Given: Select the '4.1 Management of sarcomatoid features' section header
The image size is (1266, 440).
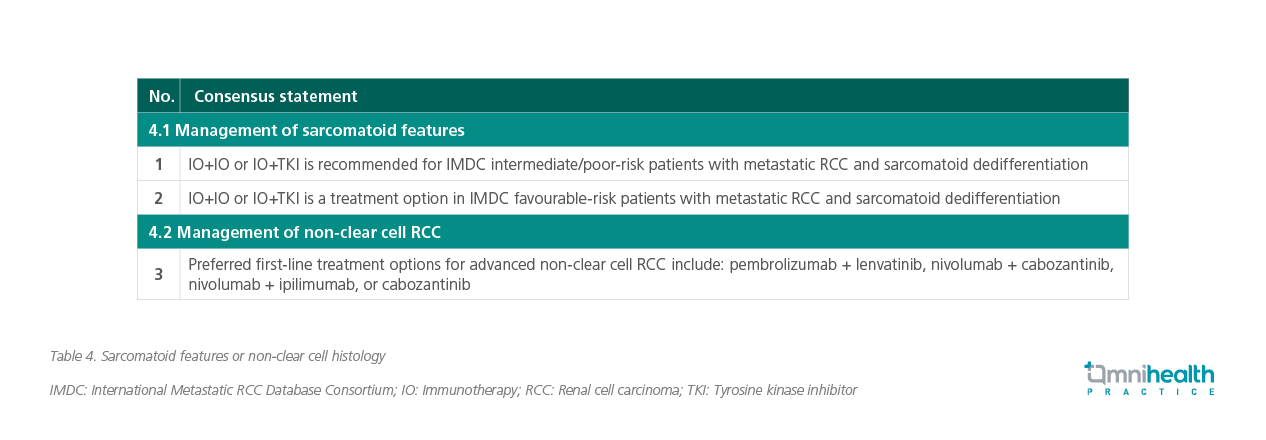Looking at the screenshot, I should click(x=633, y=130).
